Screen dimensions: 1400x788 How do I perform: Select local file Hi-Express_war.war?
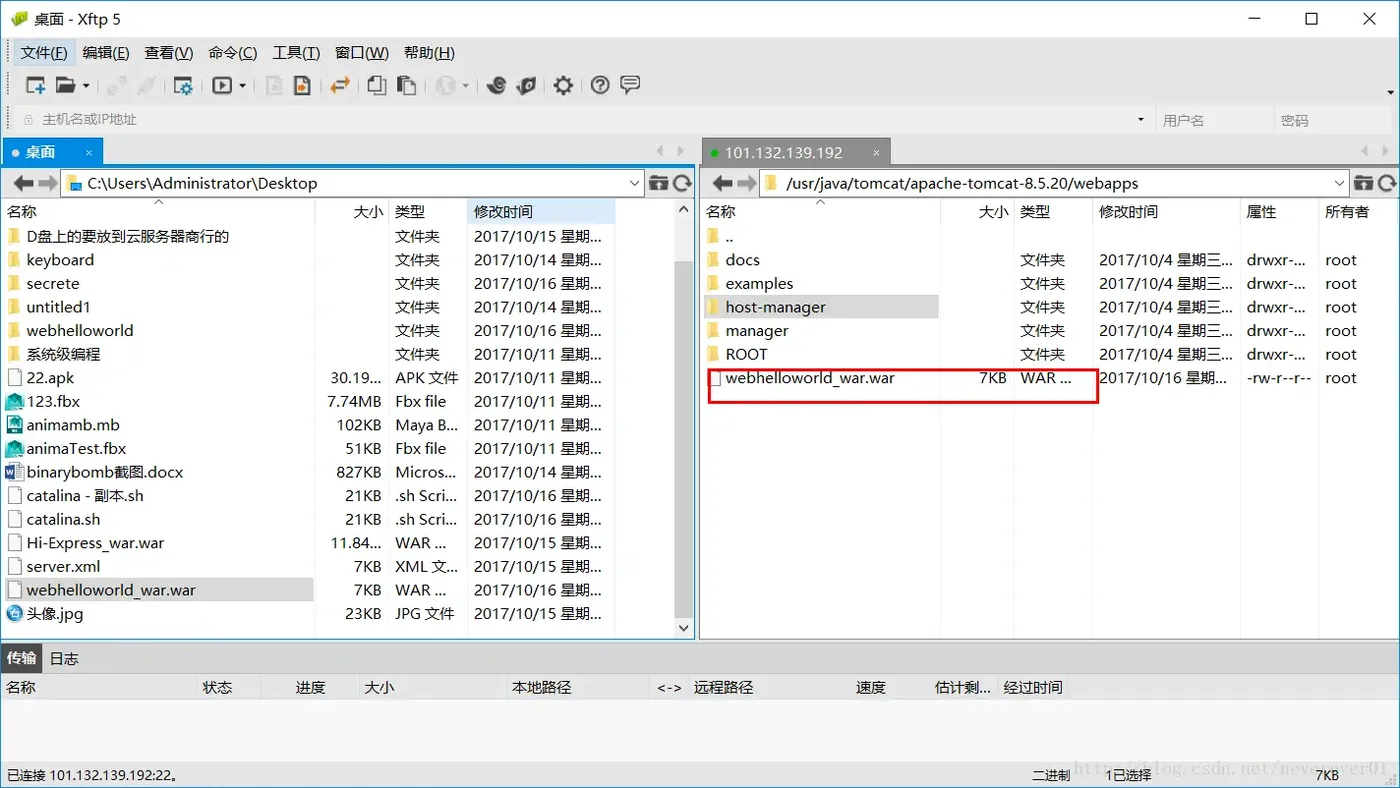coord(95,543)
